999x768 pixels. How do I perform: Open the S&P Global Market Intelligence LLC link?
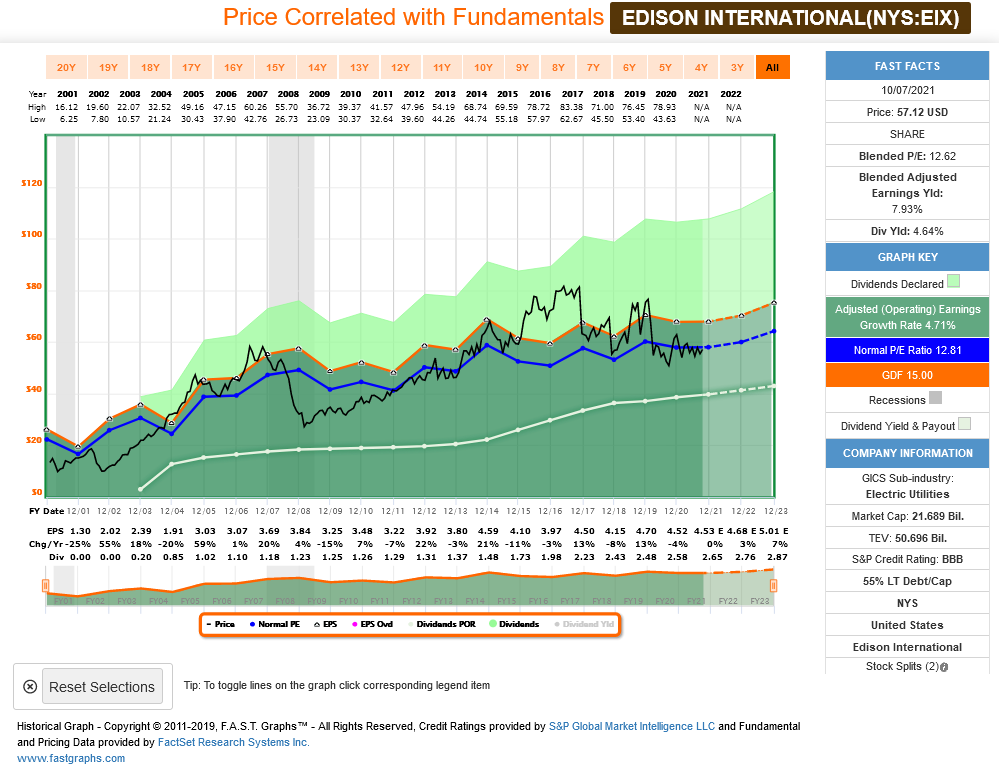click(x=632, y=726)
